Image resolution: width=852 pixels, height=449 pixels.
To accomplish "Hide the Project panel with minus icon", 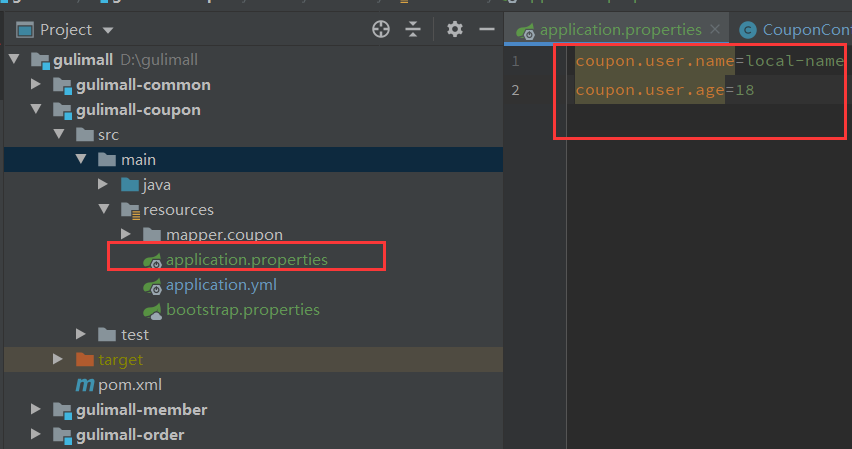I will 487,29.
